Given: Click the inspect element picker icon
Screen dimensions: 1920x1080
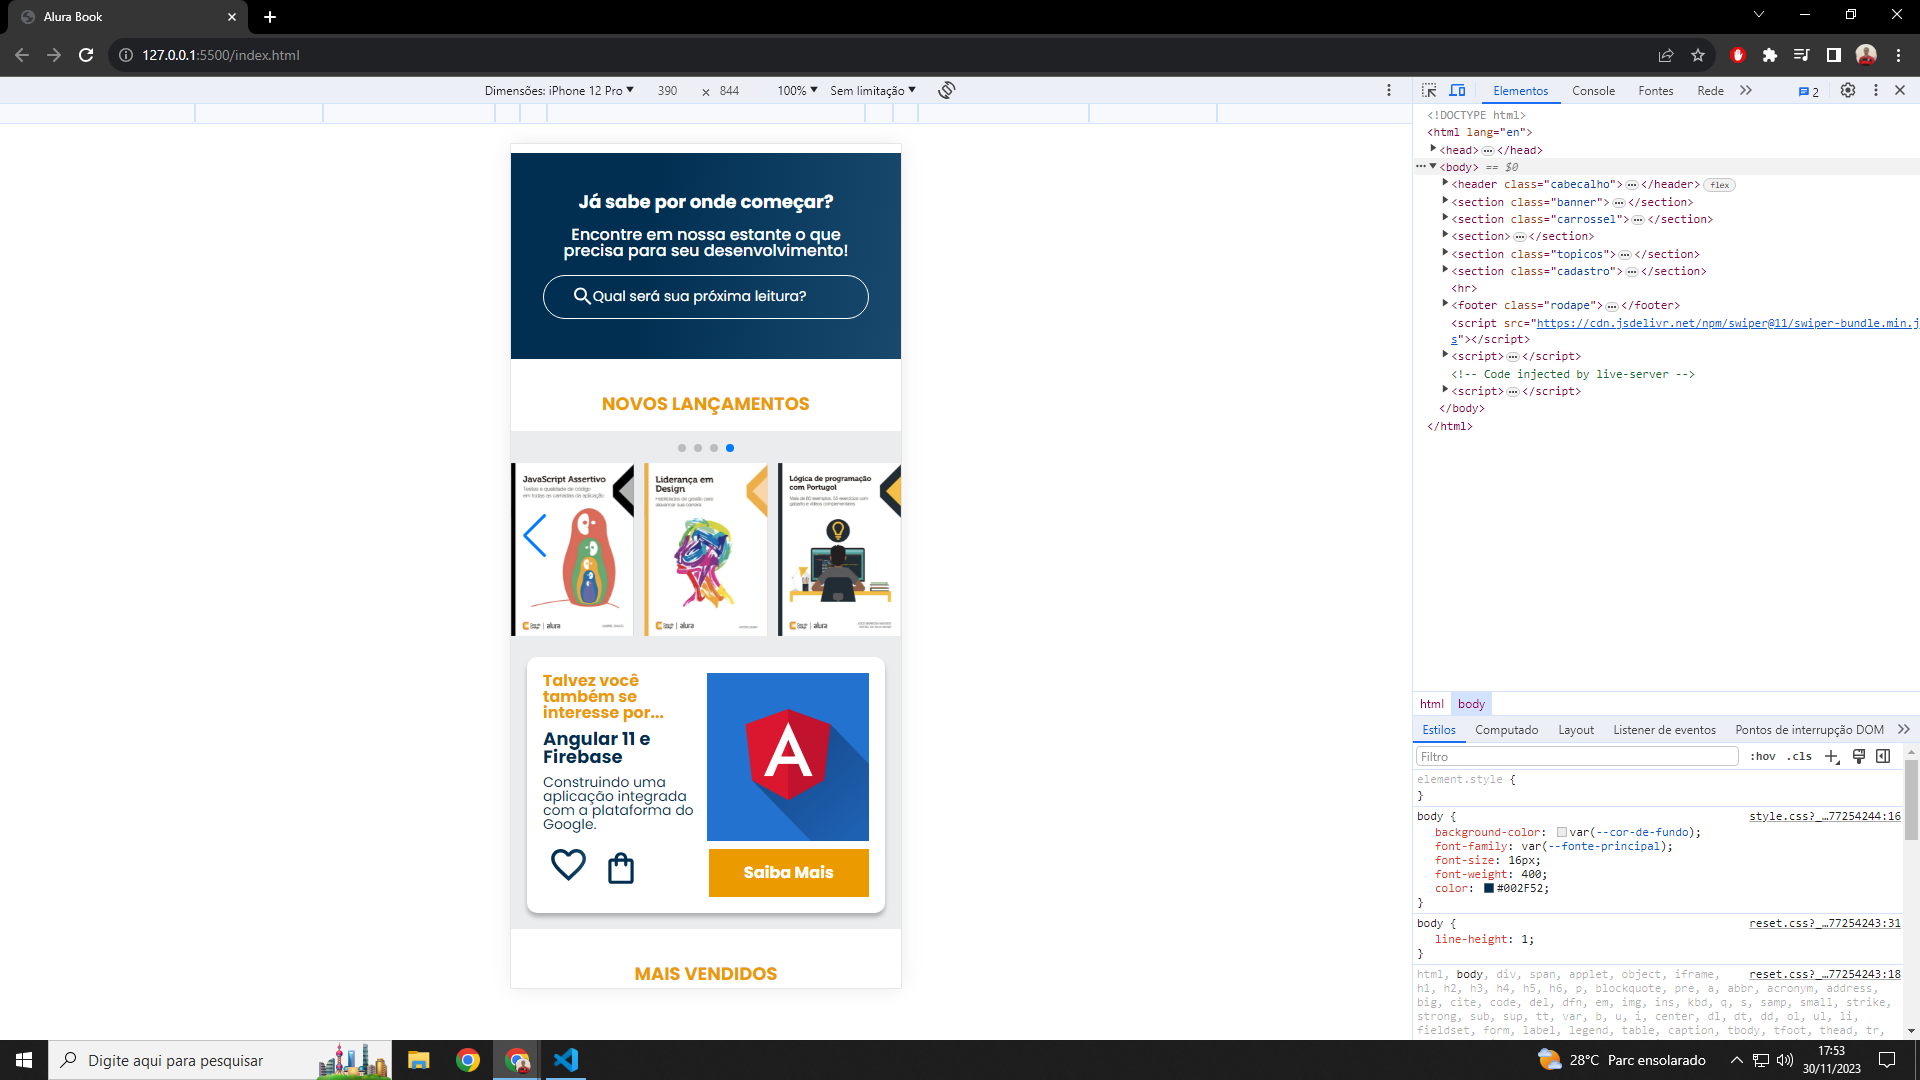Looking at the screenshot, I should [x=1429, y=90].
